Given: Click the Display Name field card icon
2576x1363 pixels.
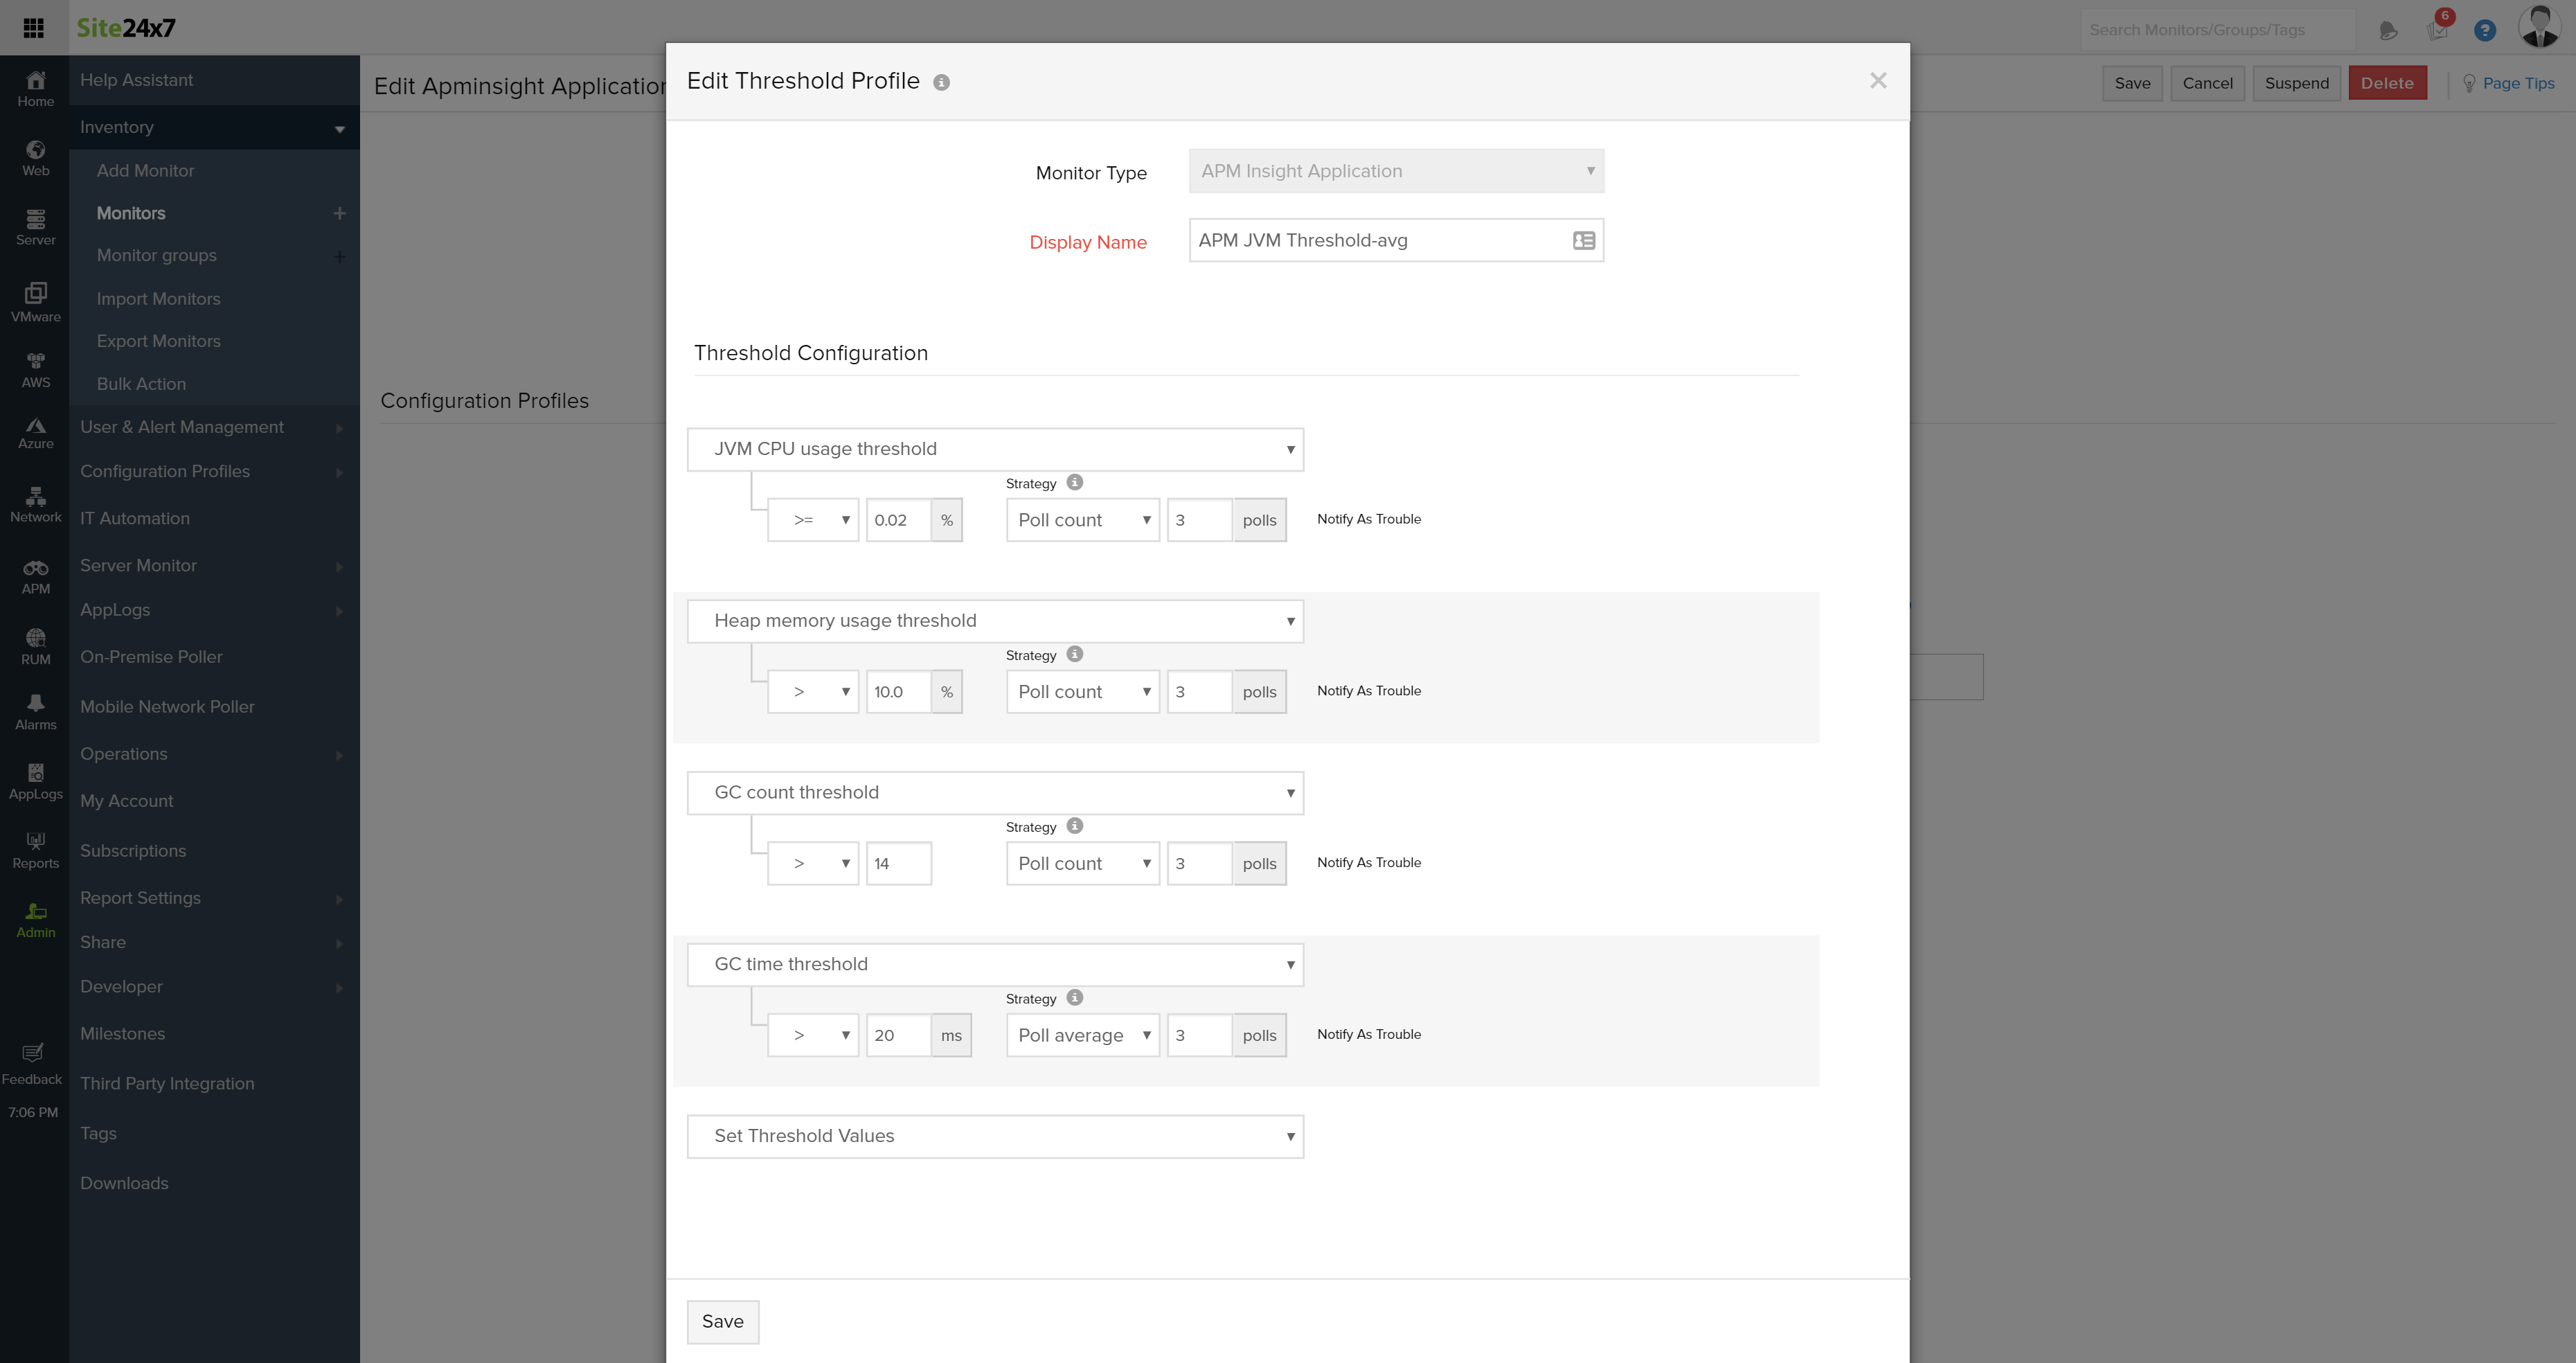Looking at the screenshot, I should click(1583, 241).
